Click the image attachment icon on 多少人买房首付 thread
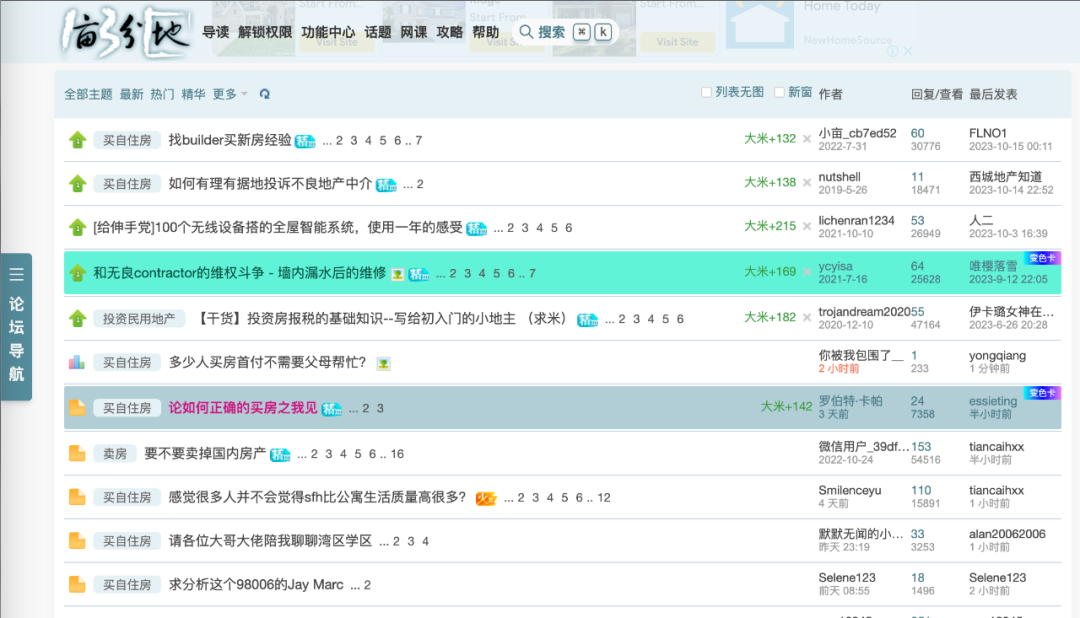Viewport: 1080px width, 618px height. (383, 363)
